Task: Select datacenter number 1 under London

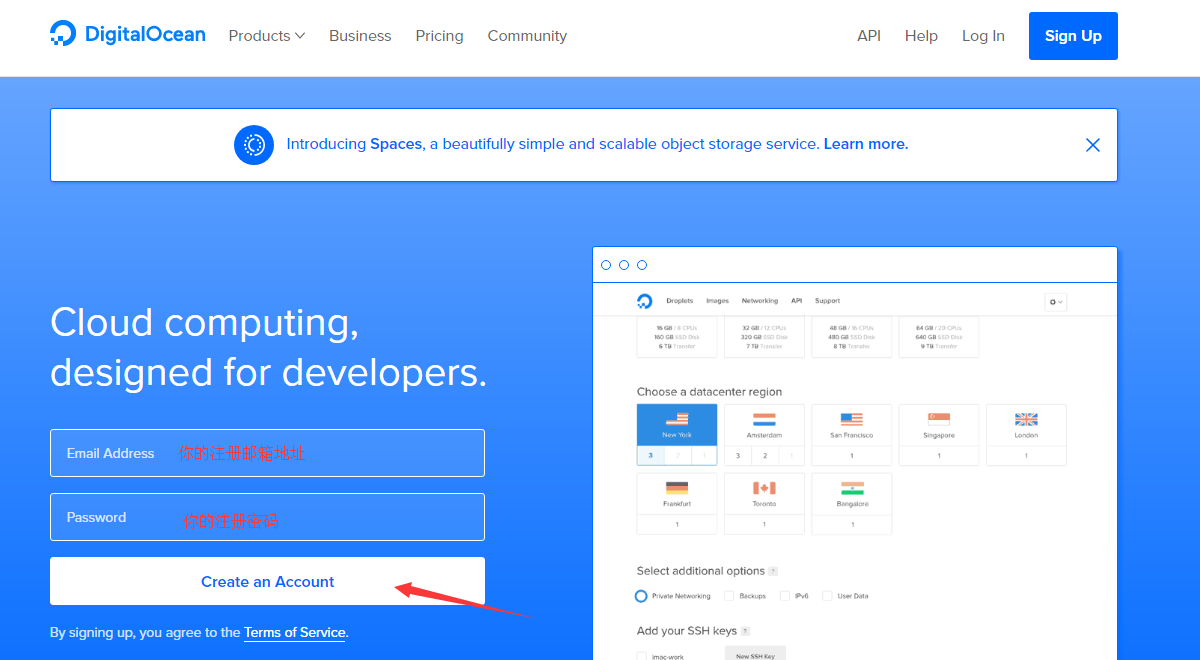Action: click(x=1026, y=456)
